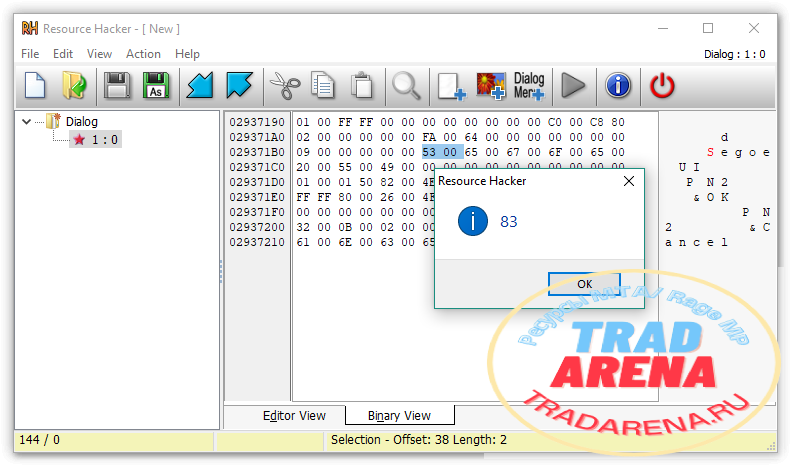Open the Action menu
The height and width of the screenshot is (466, 791).
click(143, 54)
